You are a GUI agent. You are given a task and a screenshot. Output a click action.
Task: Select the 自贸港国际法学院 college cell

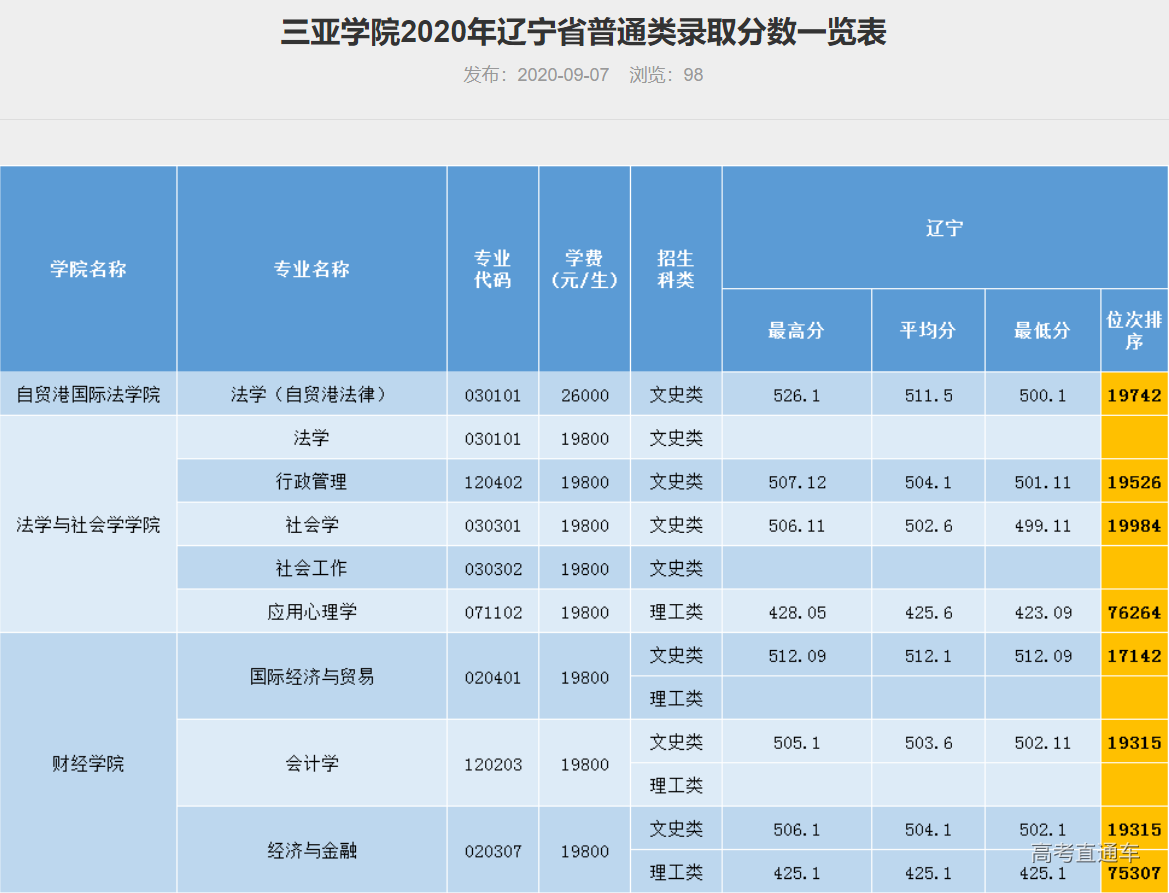coord(88,394)
